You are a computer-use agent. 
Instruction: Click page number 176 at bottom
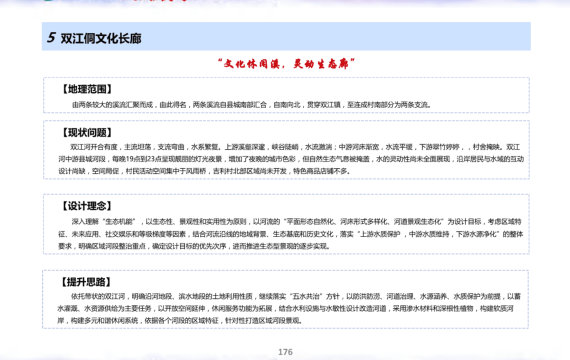(x=285, y=352)
